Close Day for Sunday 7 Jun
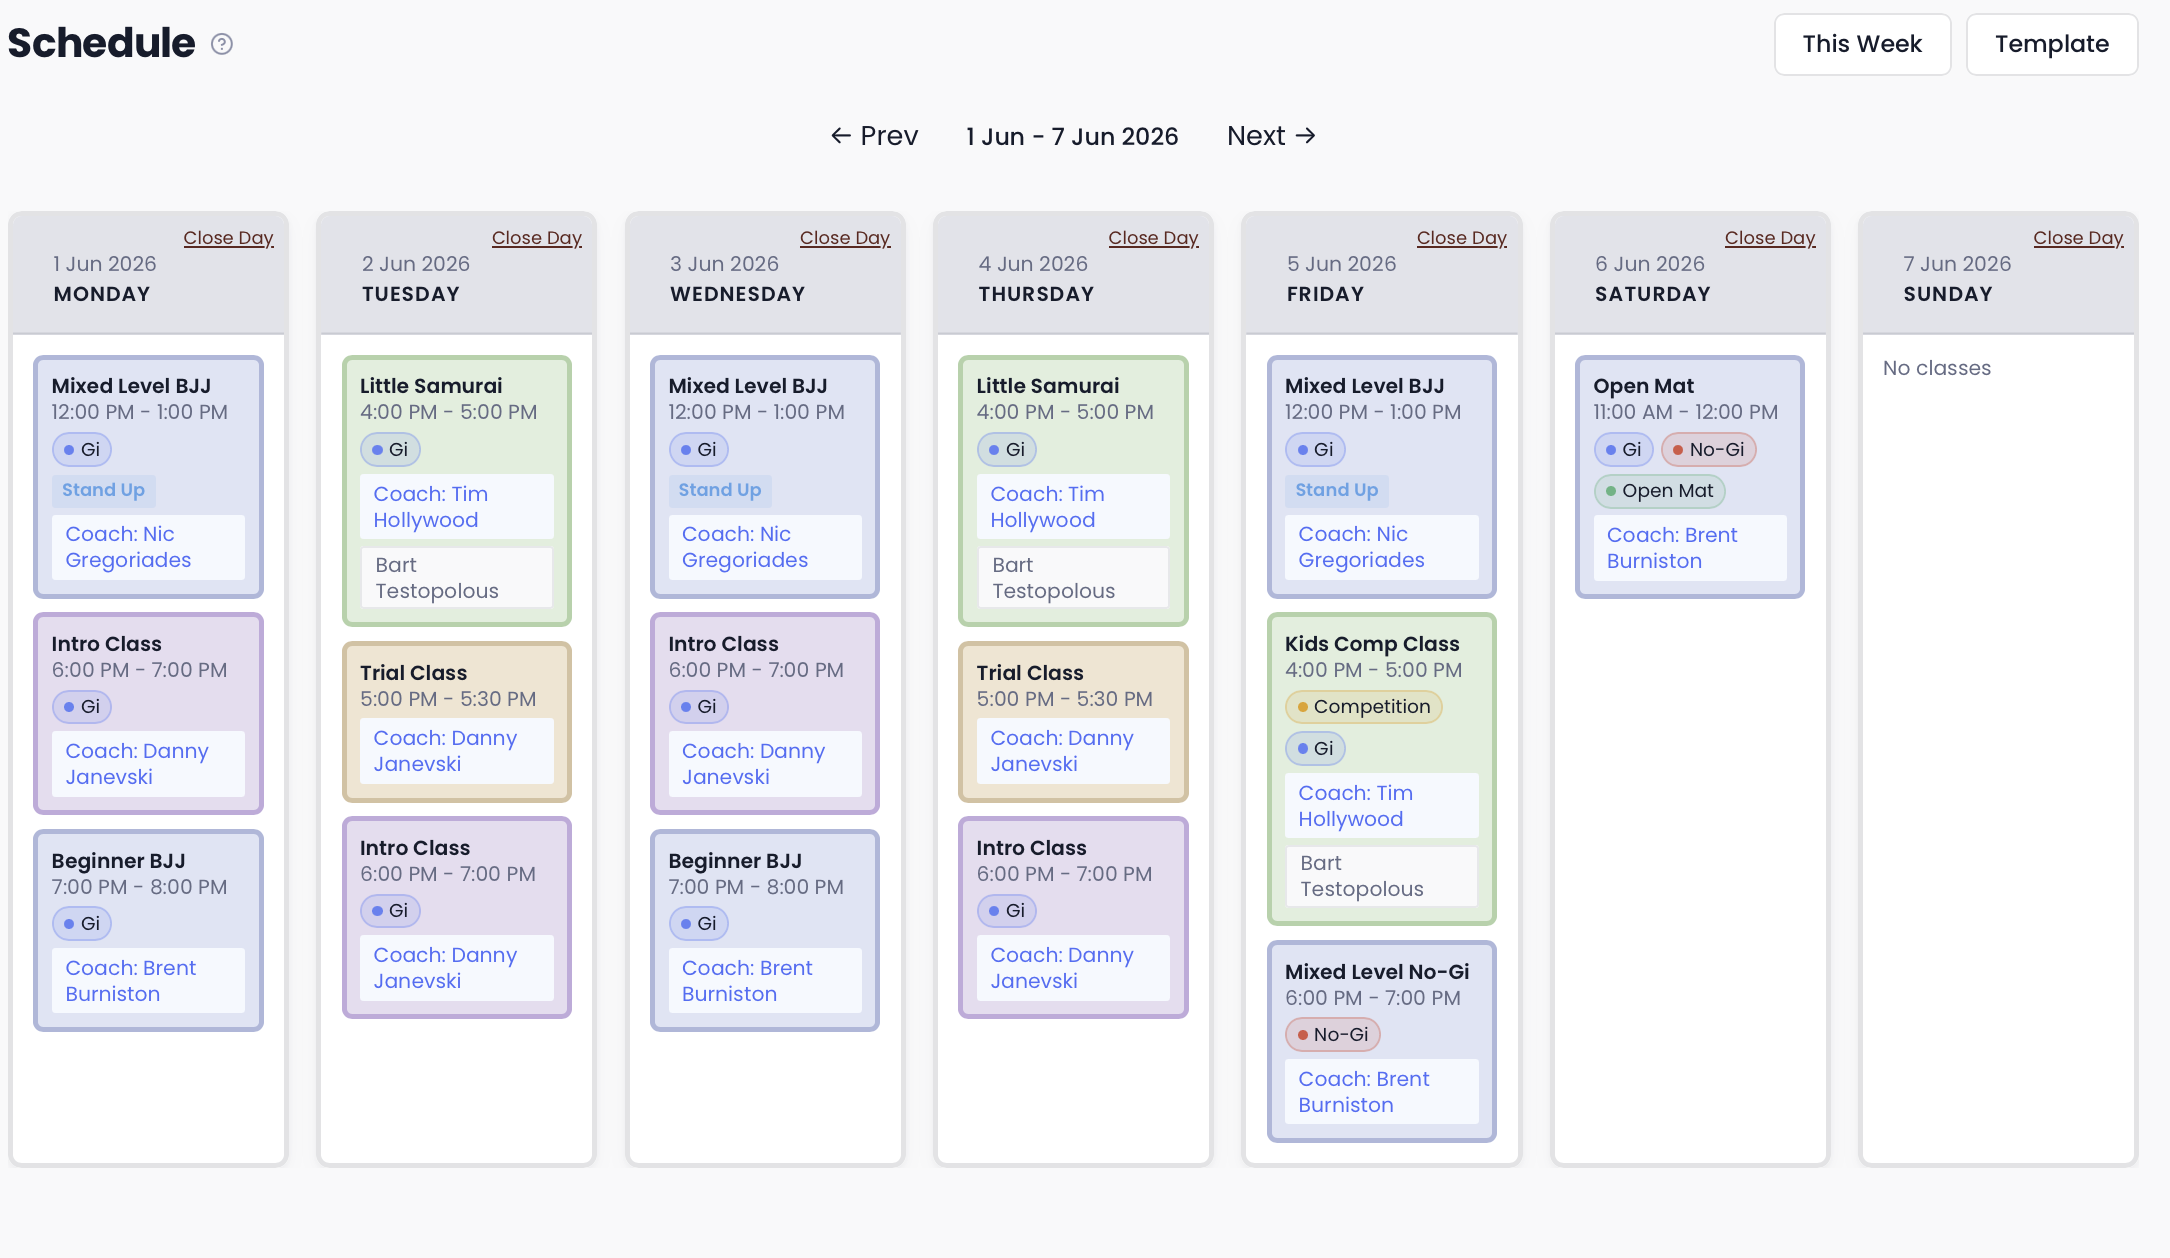2170x1258 pixels. click(2078, 238)
